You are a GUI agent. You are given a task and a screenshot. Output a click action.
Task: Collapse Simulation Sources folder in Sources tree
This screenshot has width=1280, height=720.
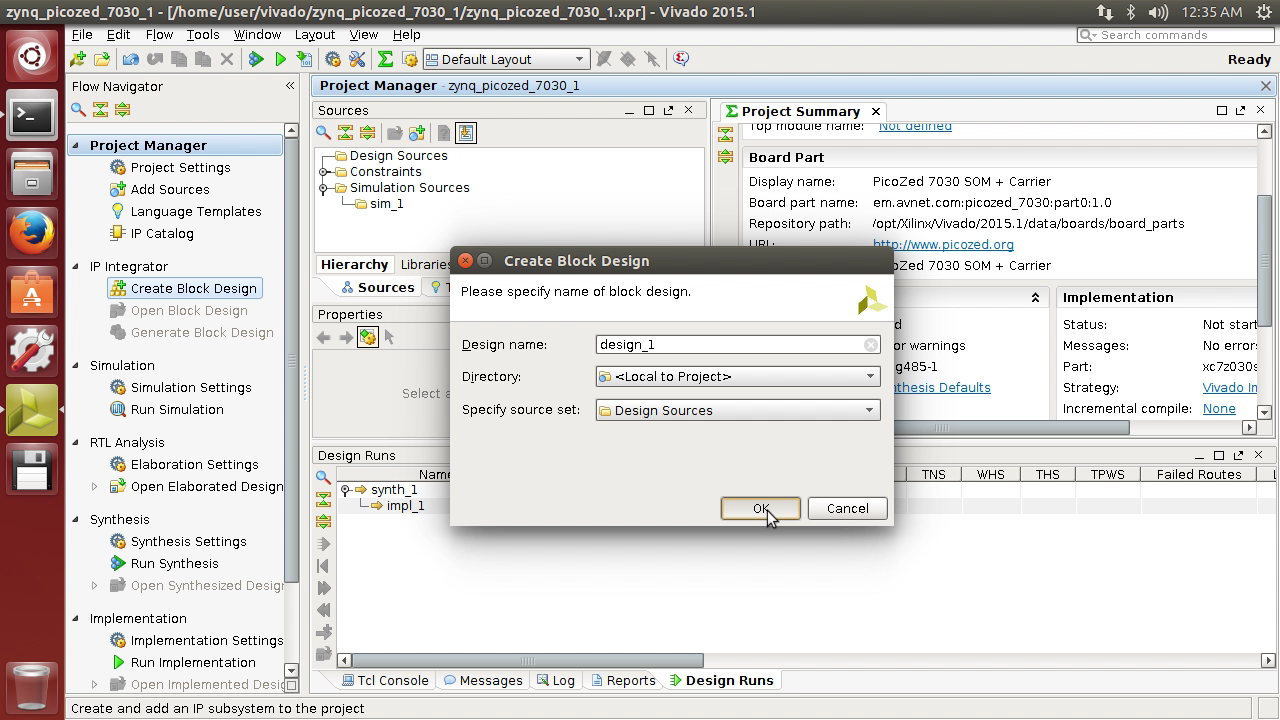tap(324, 188)
